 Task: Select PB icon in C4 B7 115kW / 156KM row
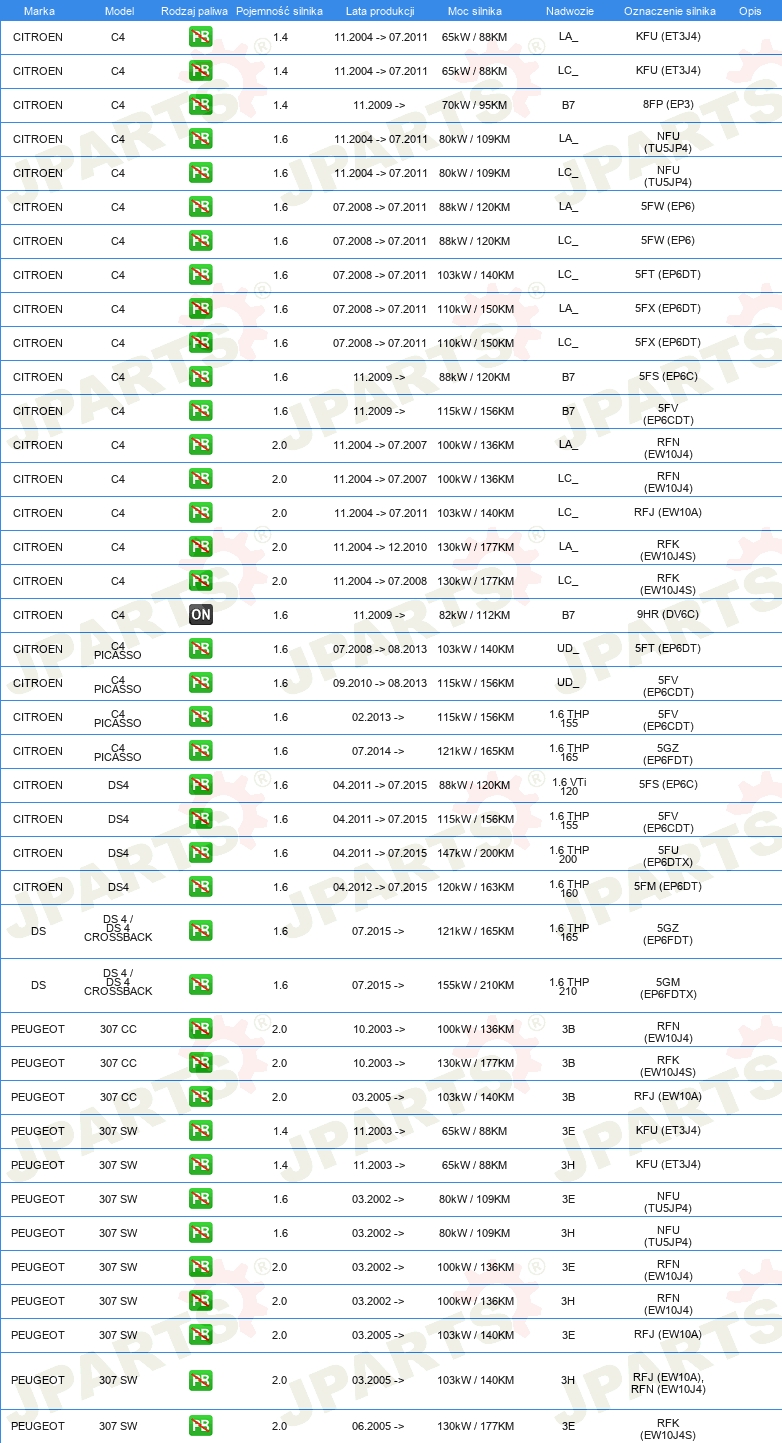pos(200,411)
